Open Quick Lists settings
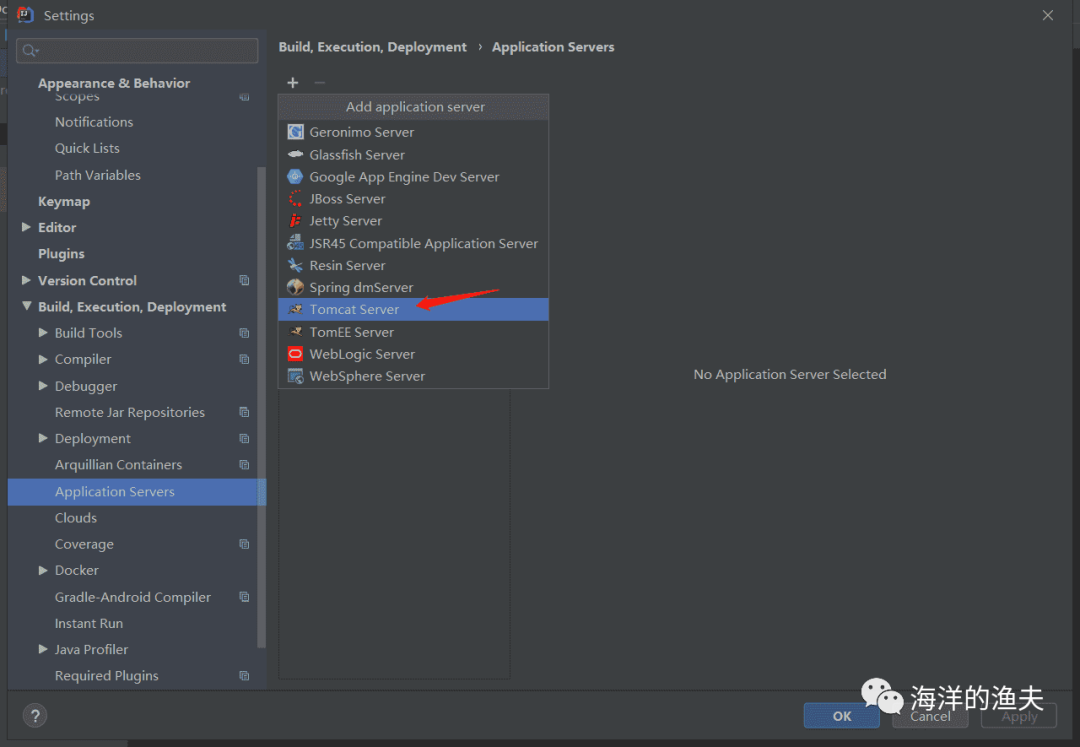 [87, 148]
